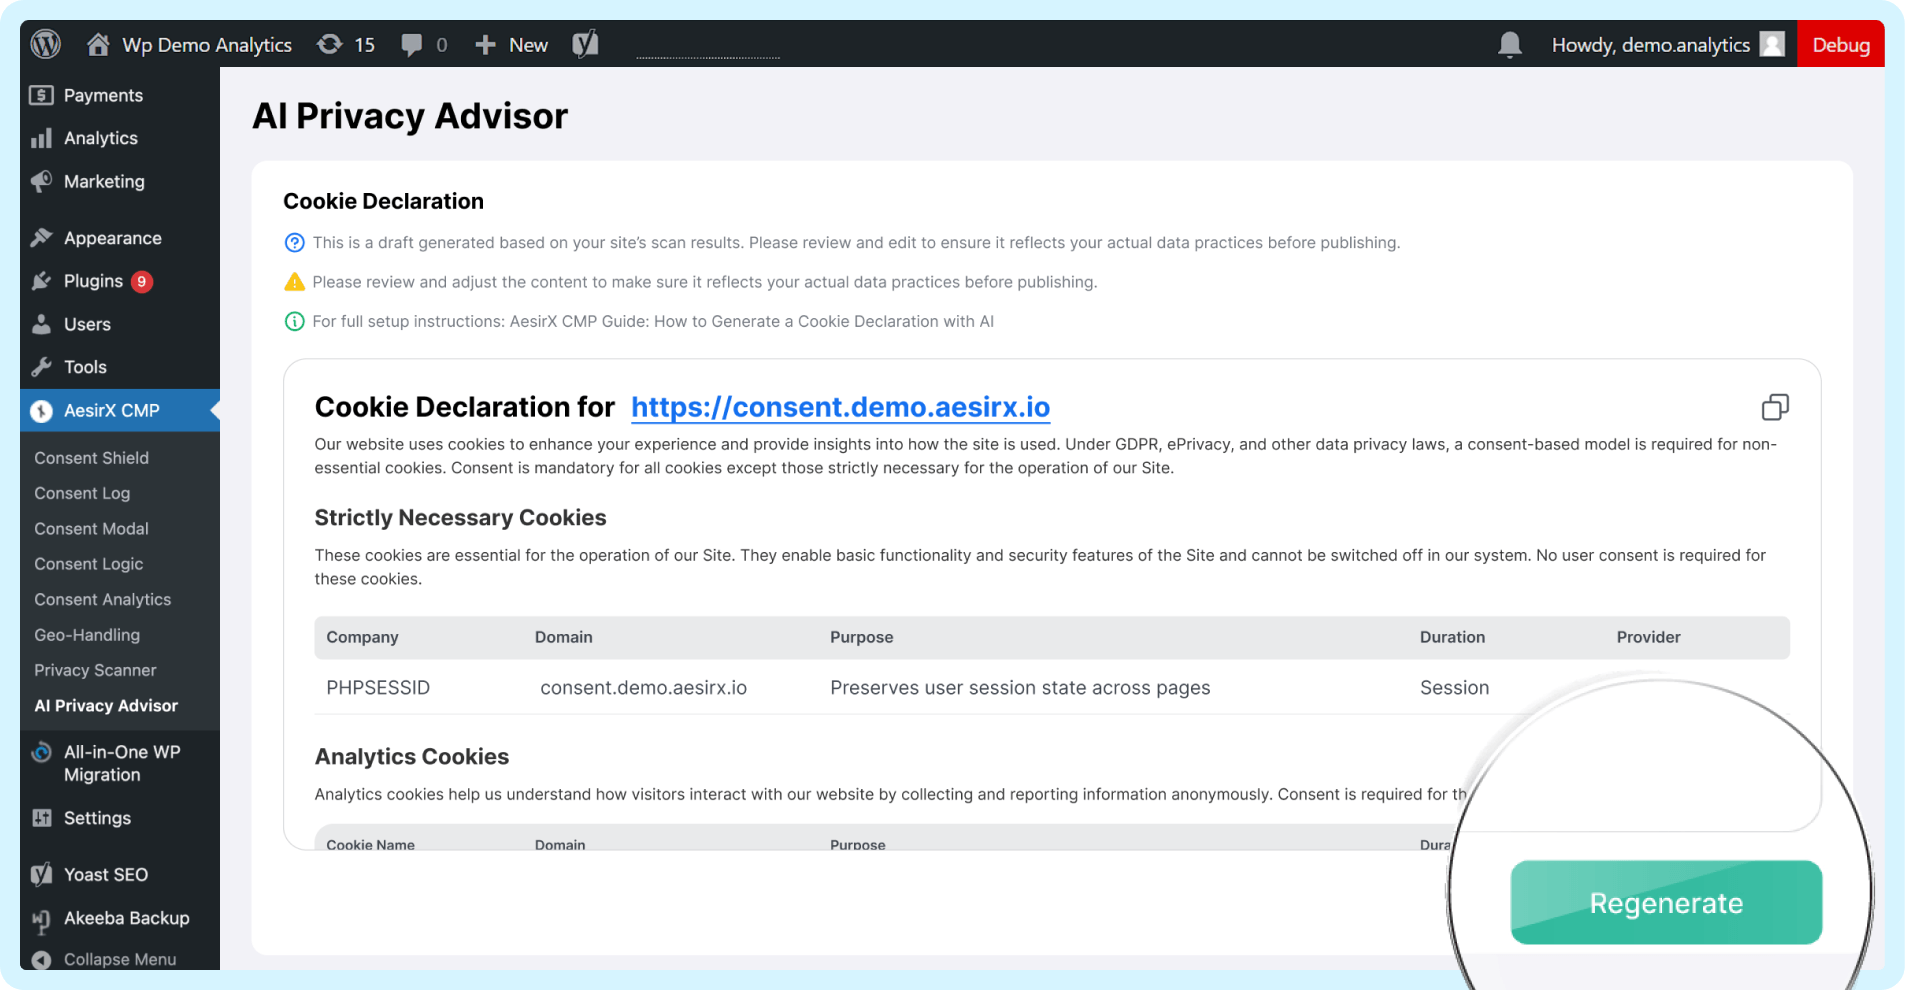The height and width of the screenshot is (990, 1905).
Task: Open the consent.demo.aesirx.io link
Action: pos(840,407)
